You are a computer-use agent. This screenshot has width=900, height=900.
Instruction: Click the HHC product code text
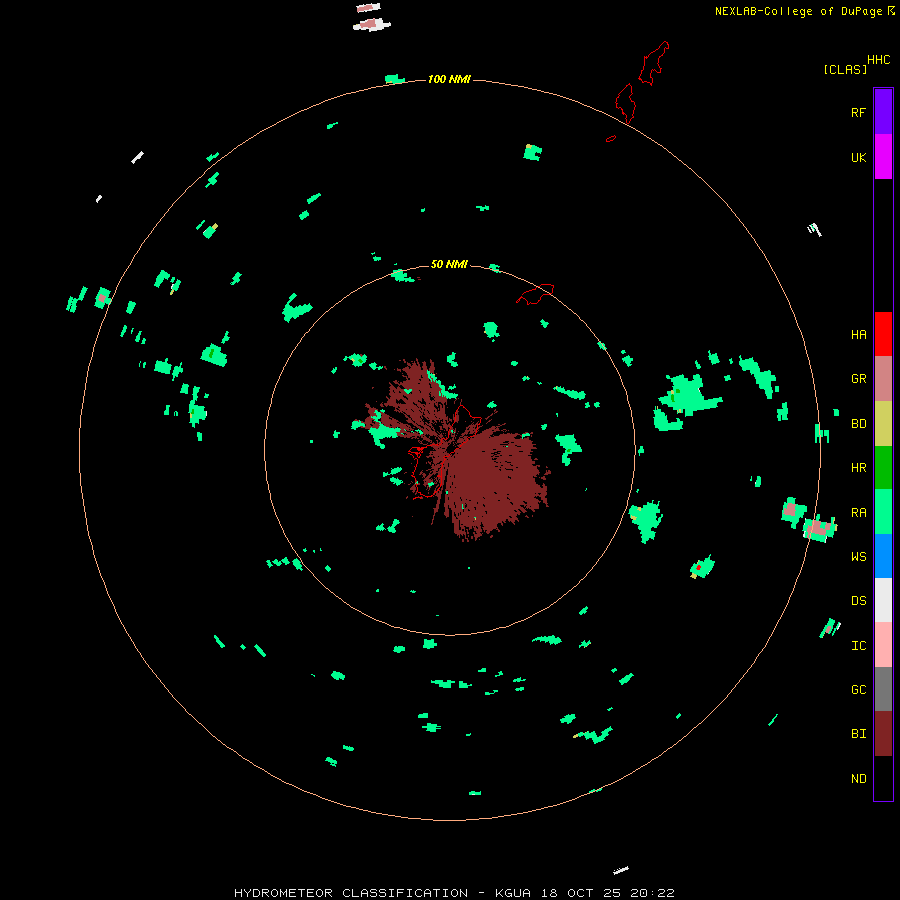878,60
